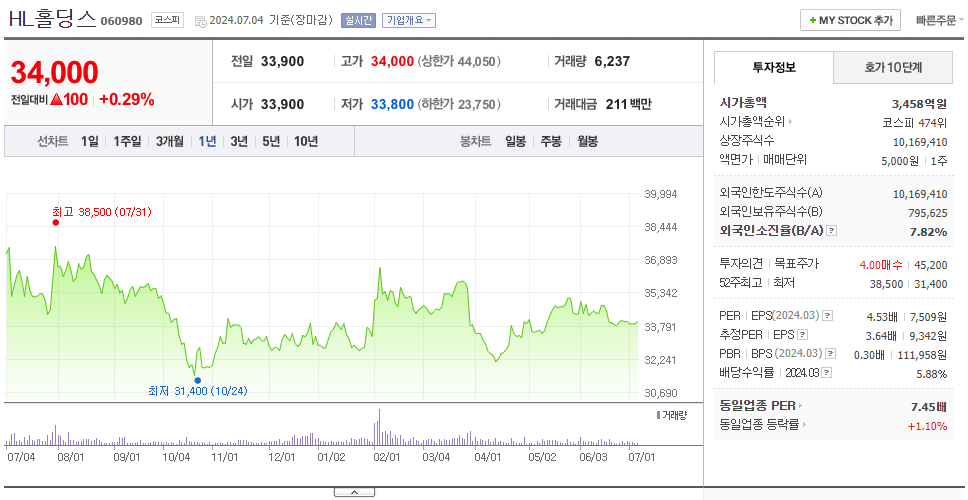Click the 동일업종 PER 7.45배 value
The image size is (968, 500).
click(x=929, y=407)
